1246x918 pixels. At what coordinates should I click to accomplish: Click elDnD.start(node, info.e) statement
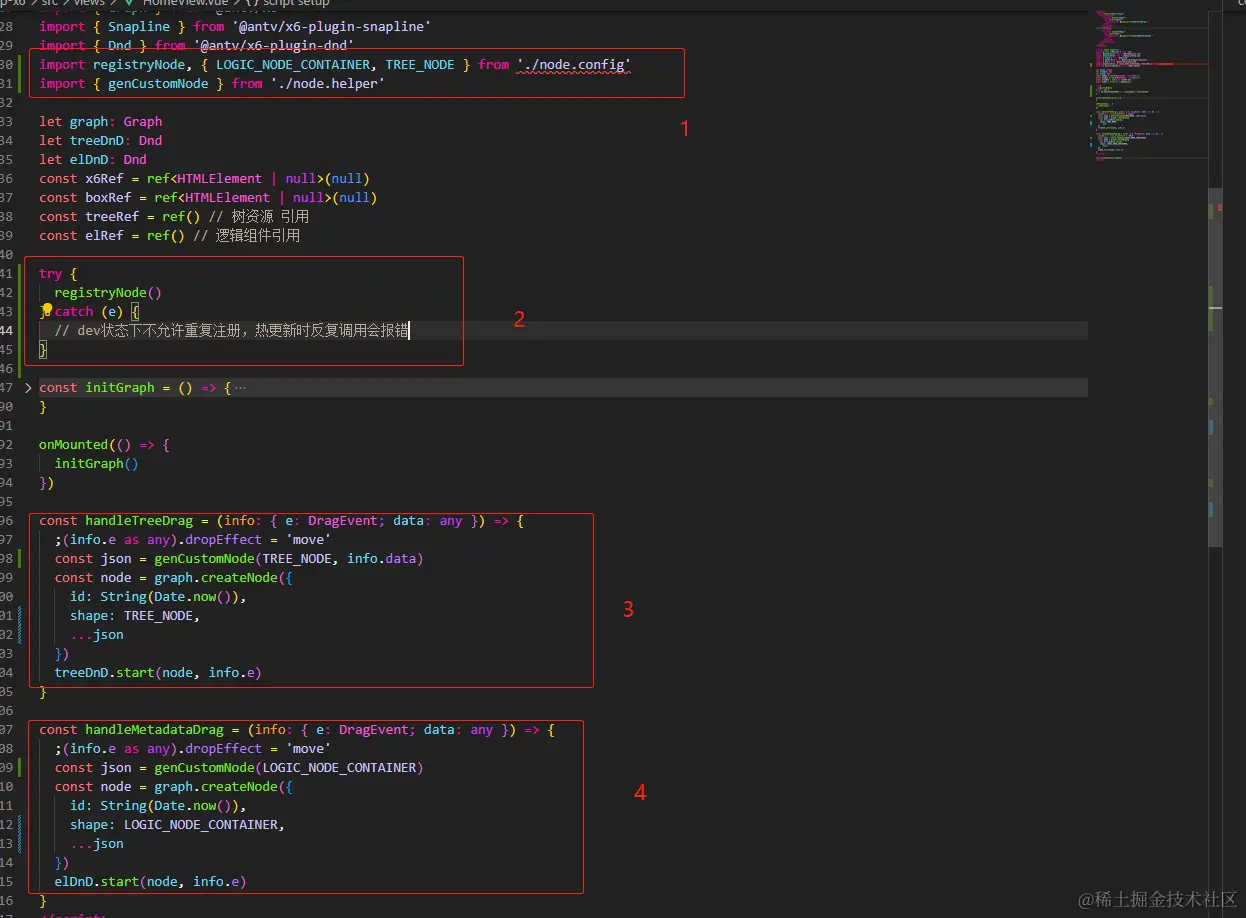151,881
